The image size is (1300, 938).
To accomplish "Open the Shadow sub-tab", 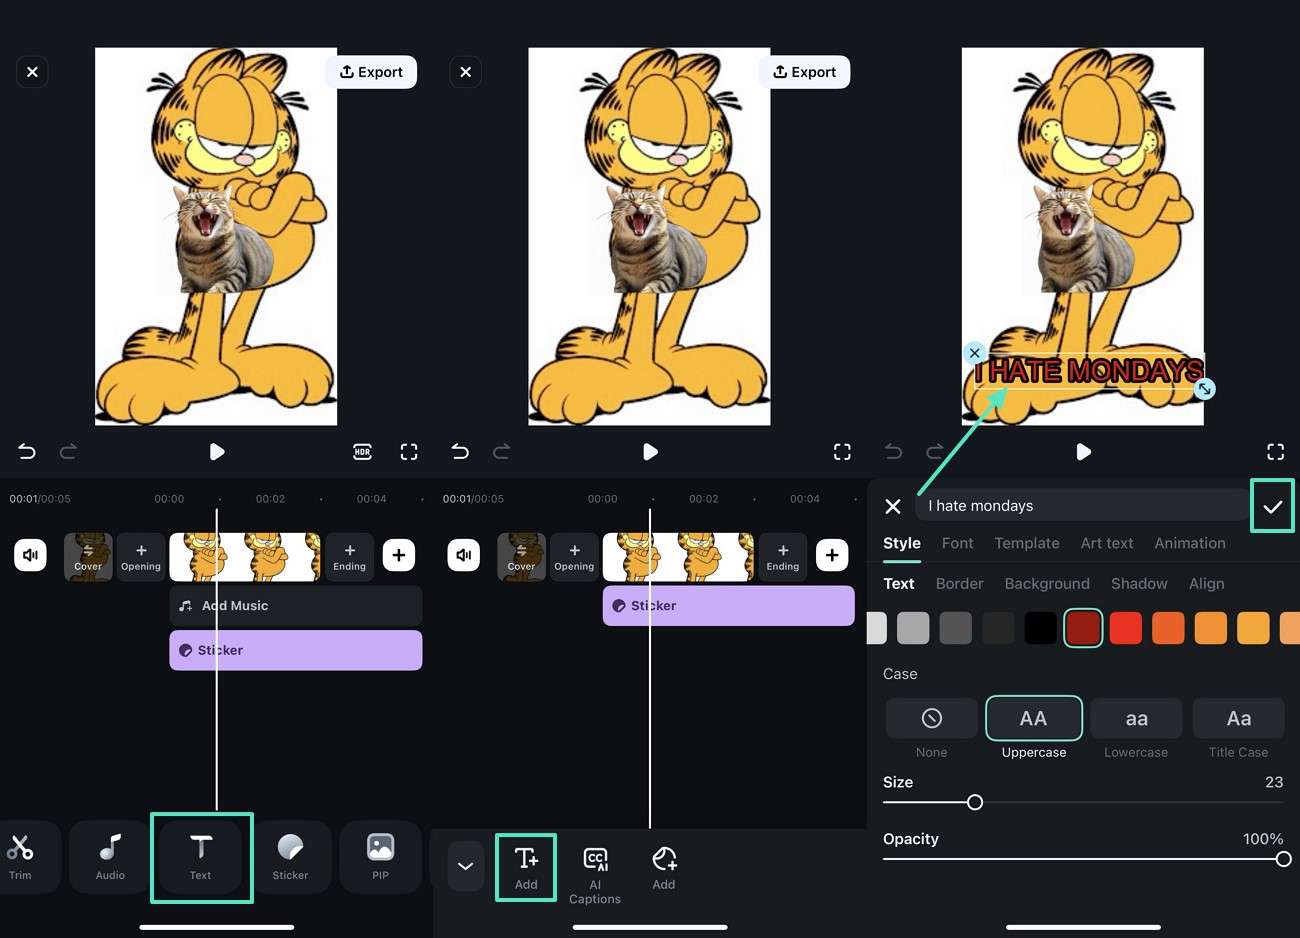I will point(1139,584).
